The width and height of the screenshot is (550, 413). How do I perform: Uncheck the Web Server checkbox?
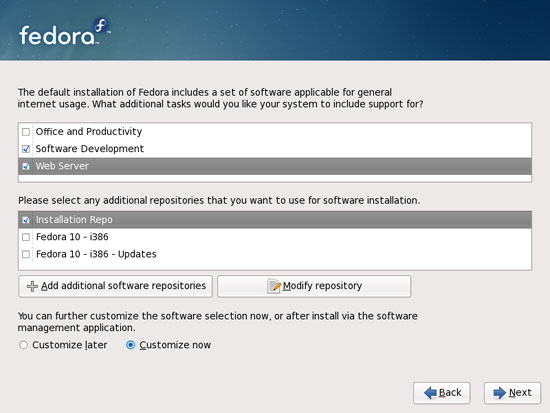[26, 166]
